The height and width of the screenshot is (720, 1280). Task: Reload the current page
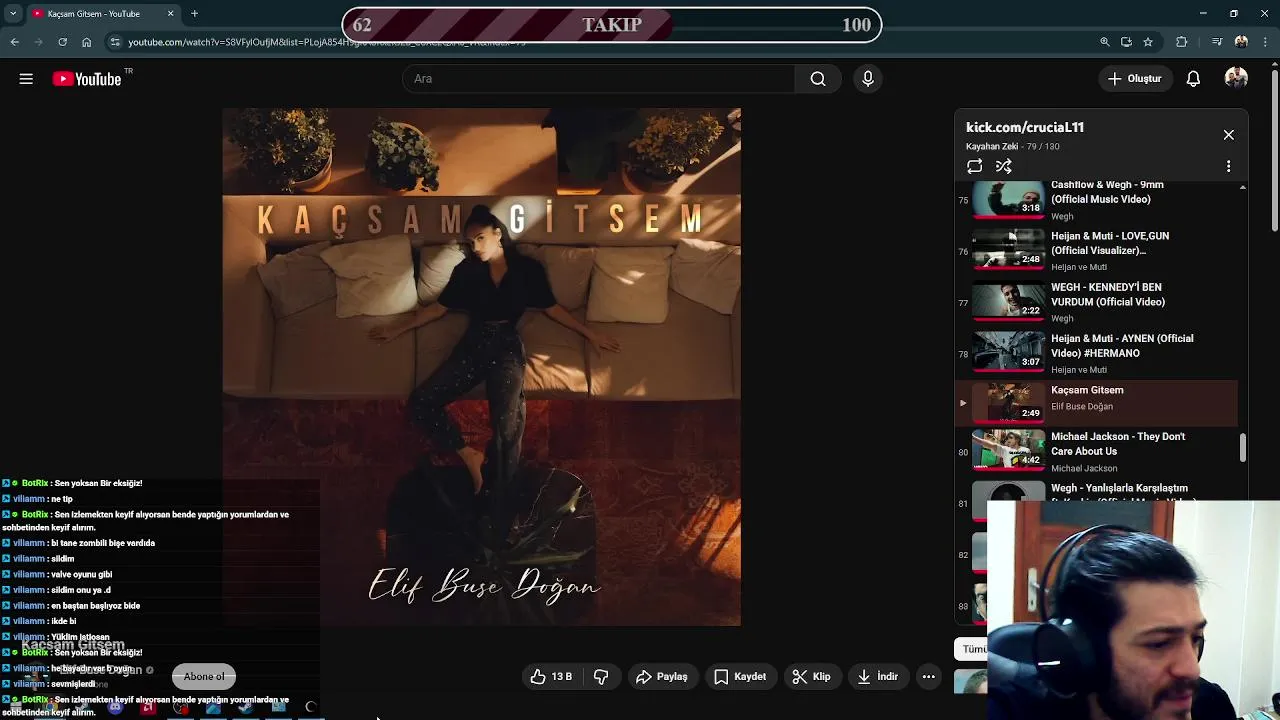(x=62, y=42)
